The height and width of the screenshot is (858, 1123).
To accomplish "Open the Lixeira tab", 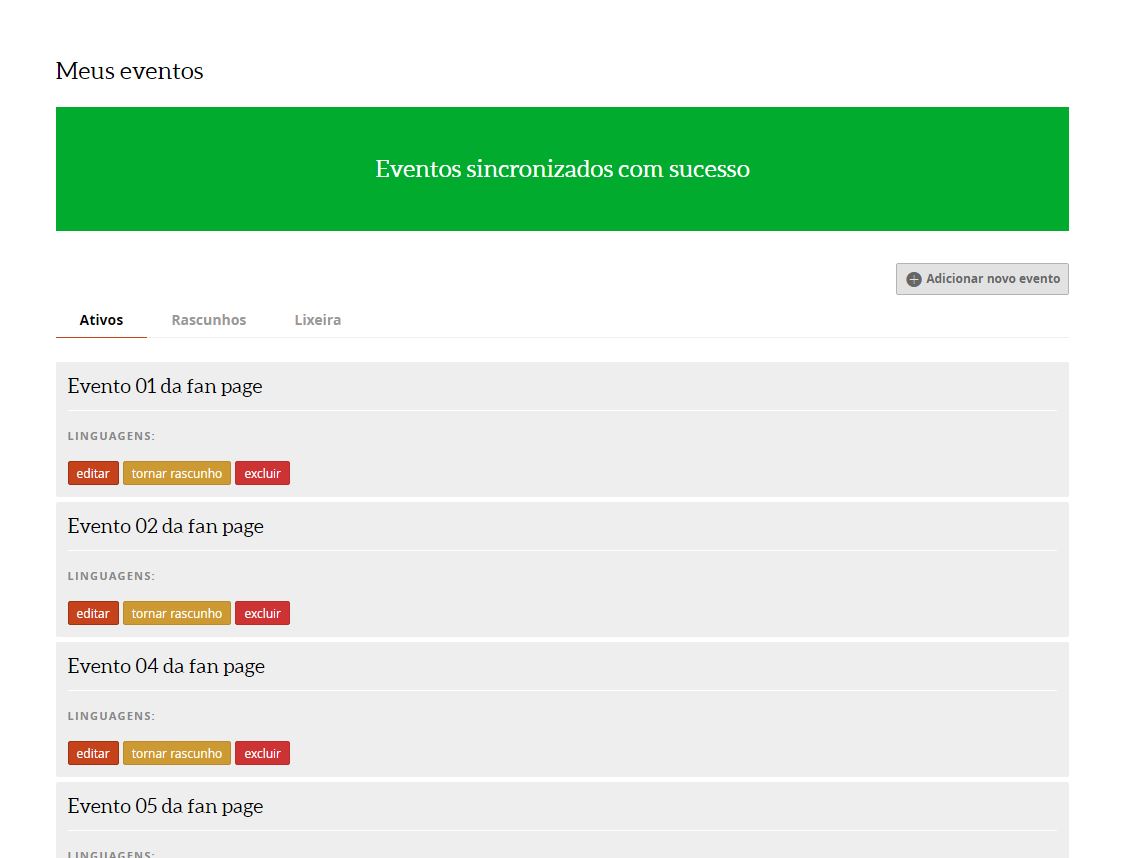I will (317, 320).
